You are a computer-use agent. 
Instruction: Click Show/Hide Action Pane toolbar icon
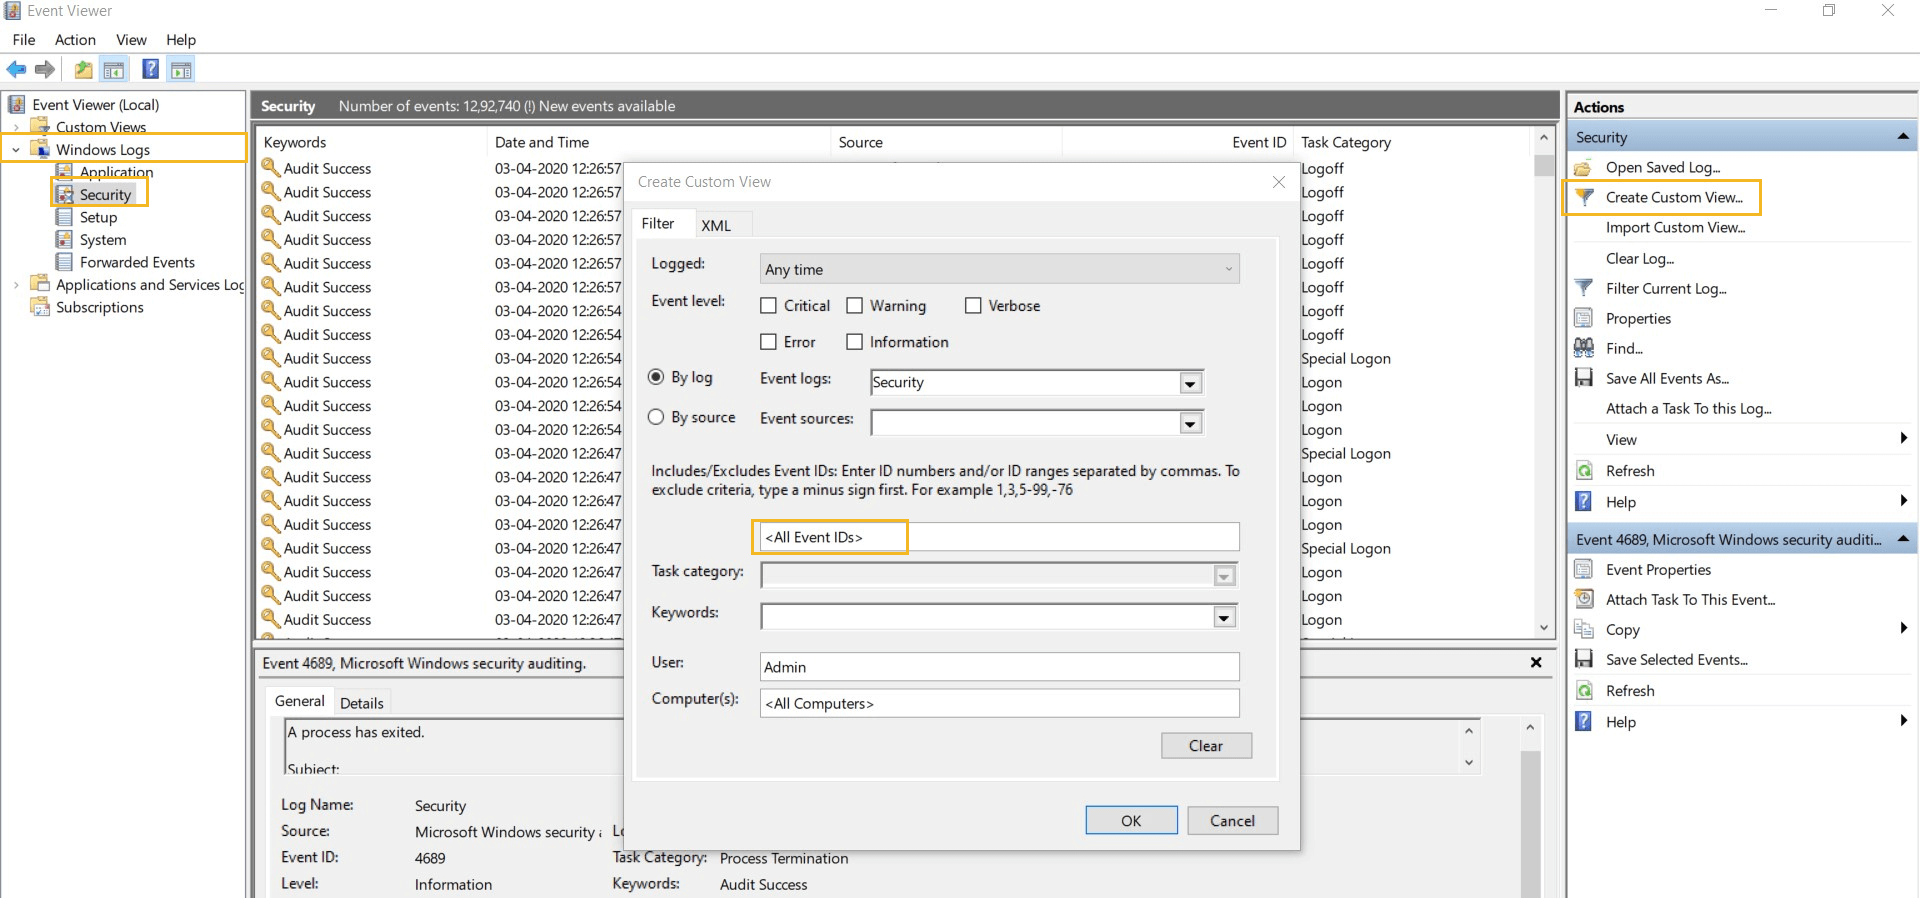coord(181,69)
